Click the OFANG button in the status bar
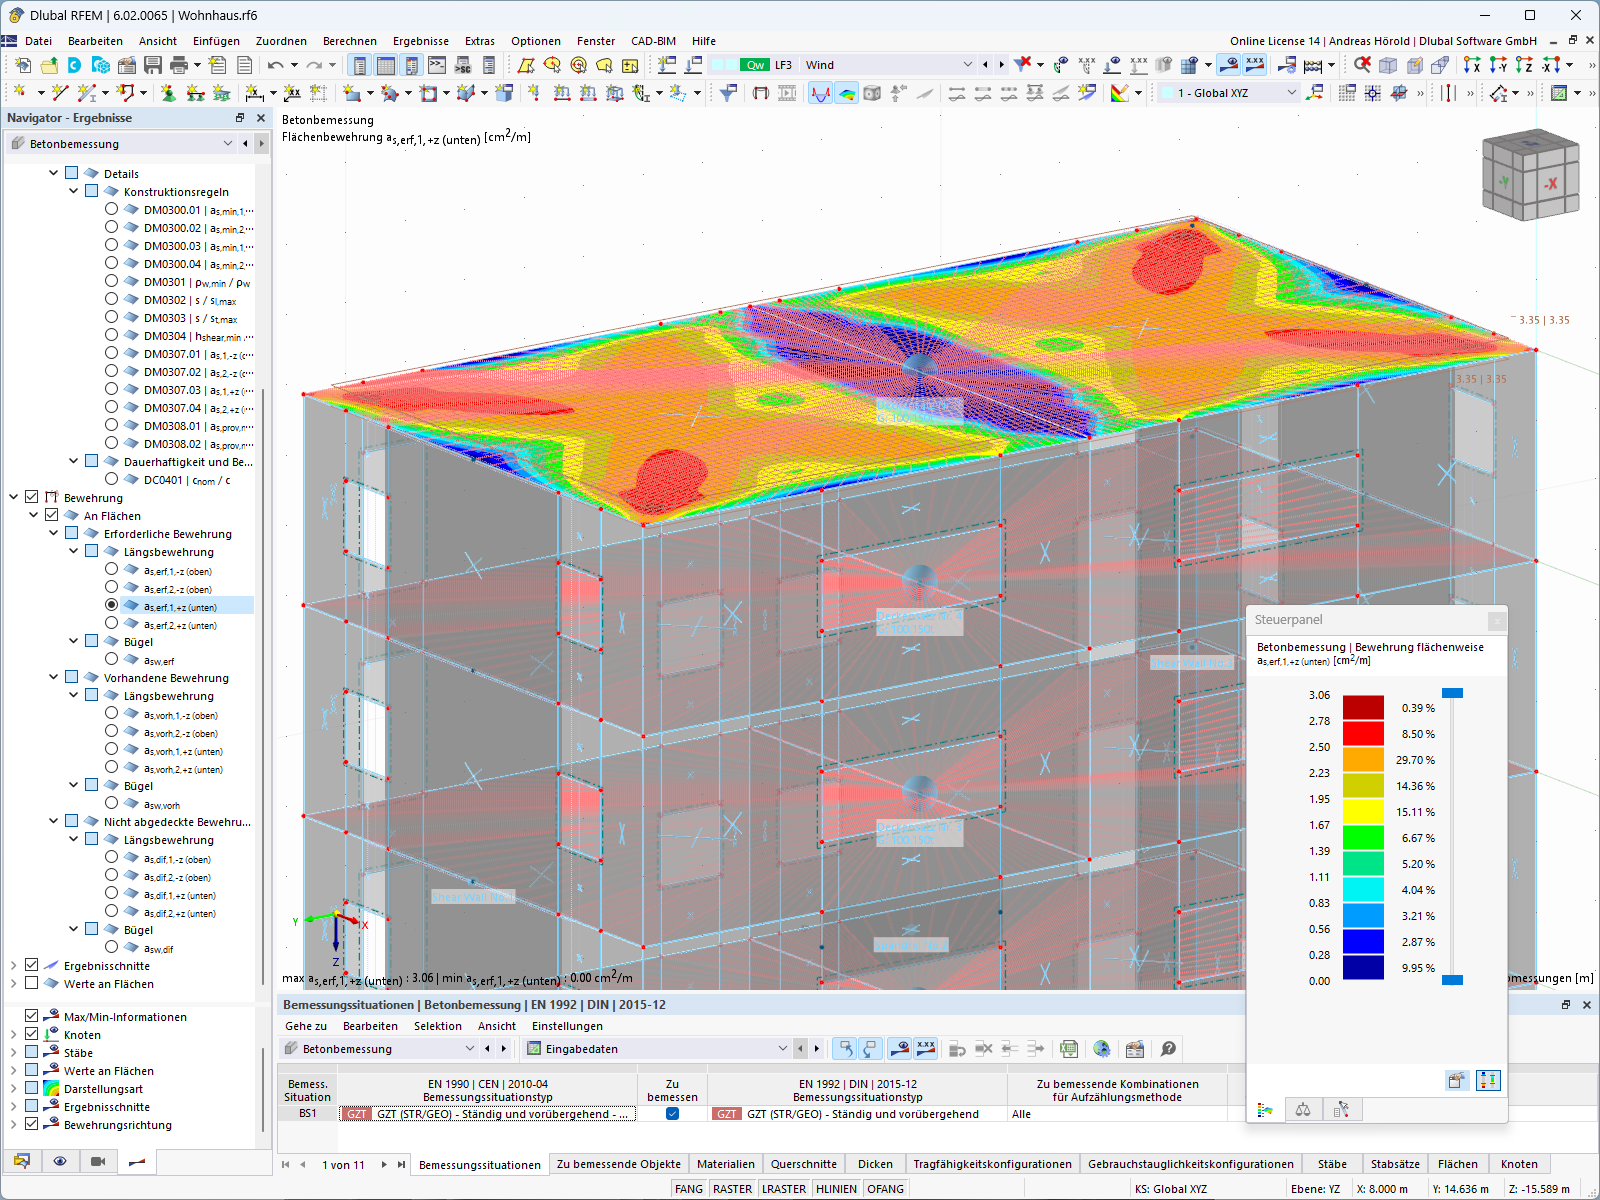1600x1200 pixels. pyautogui.click(x=885, y=1189)
